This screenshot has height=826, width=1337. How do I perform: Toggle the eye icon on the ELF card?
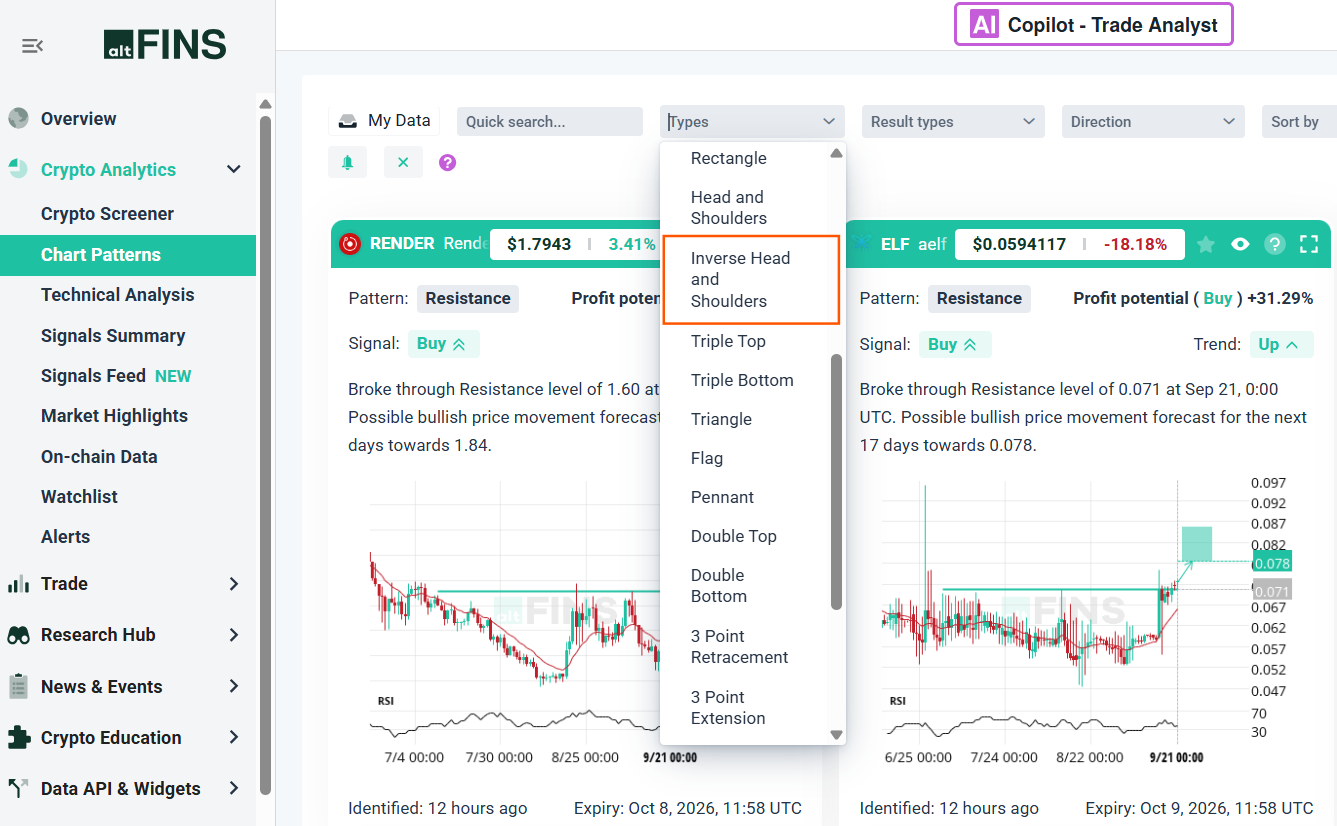(x=1240, y=244)
